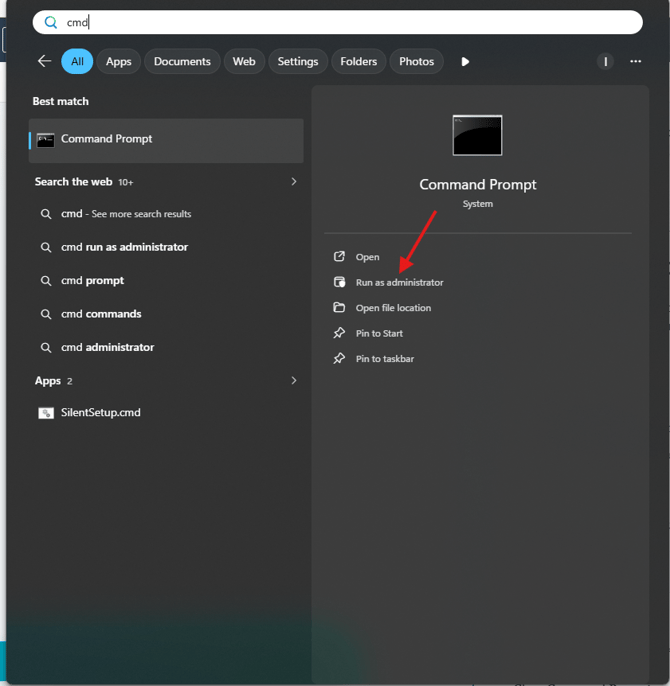
Task: Click the Pin to taskbar pin icon
Action: pos(339,358)
